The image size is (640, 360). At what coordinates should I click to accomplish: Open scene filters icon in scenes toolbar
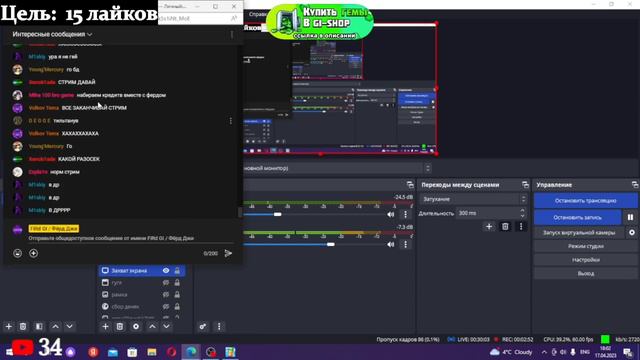(x=39, y=327)
